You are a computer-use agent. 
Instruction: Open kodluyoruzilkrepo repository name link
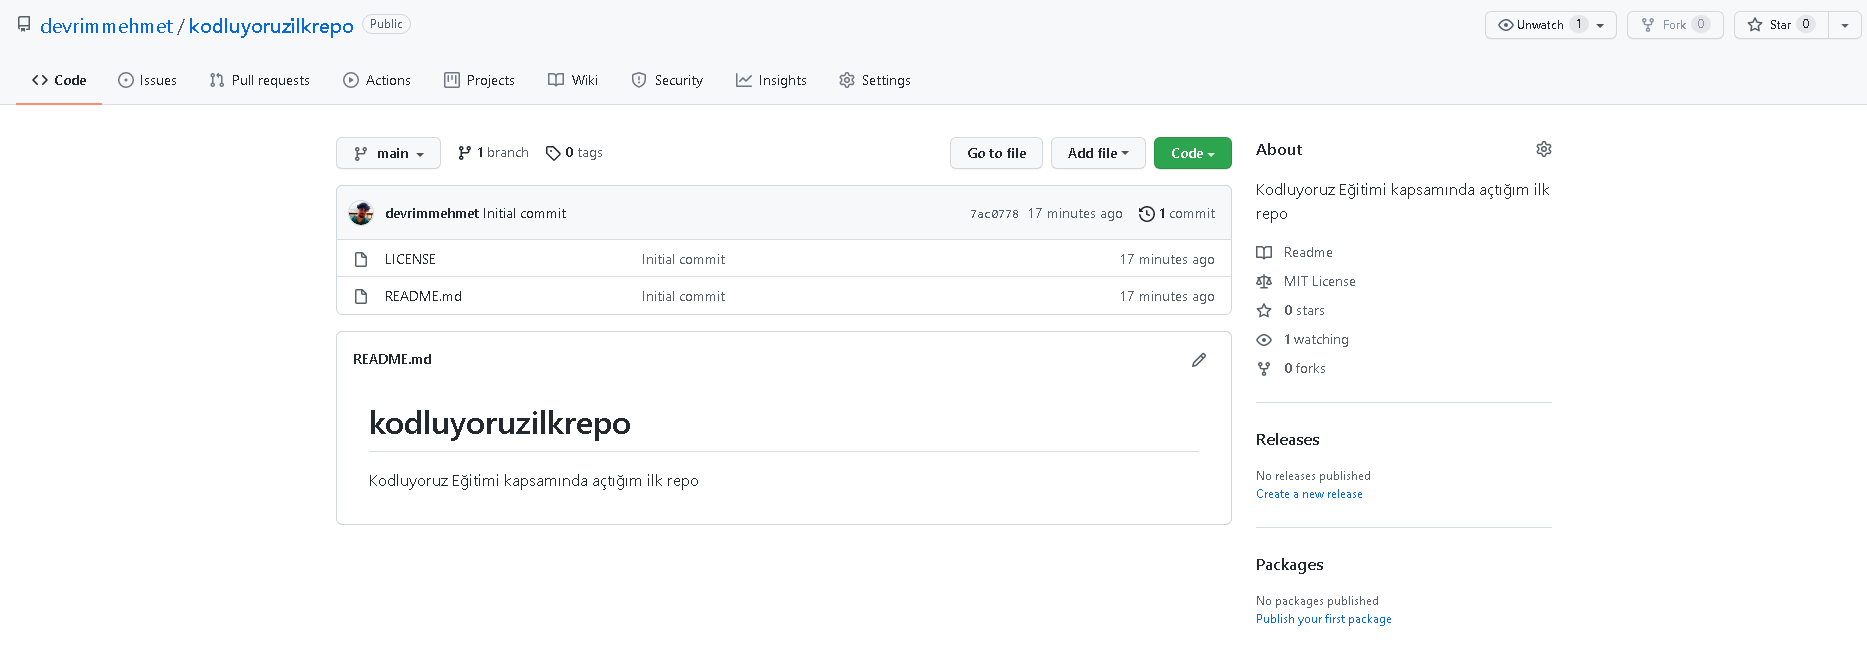(x=271, y=26)
